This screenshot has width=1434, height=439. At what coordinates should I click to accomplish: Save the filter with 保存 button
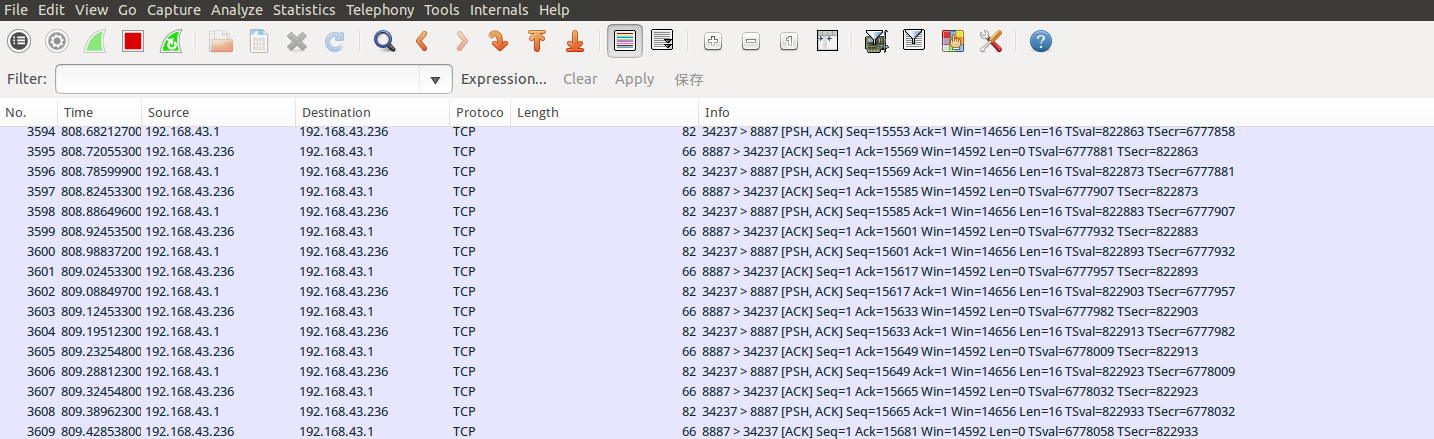[x=689, y=79]
